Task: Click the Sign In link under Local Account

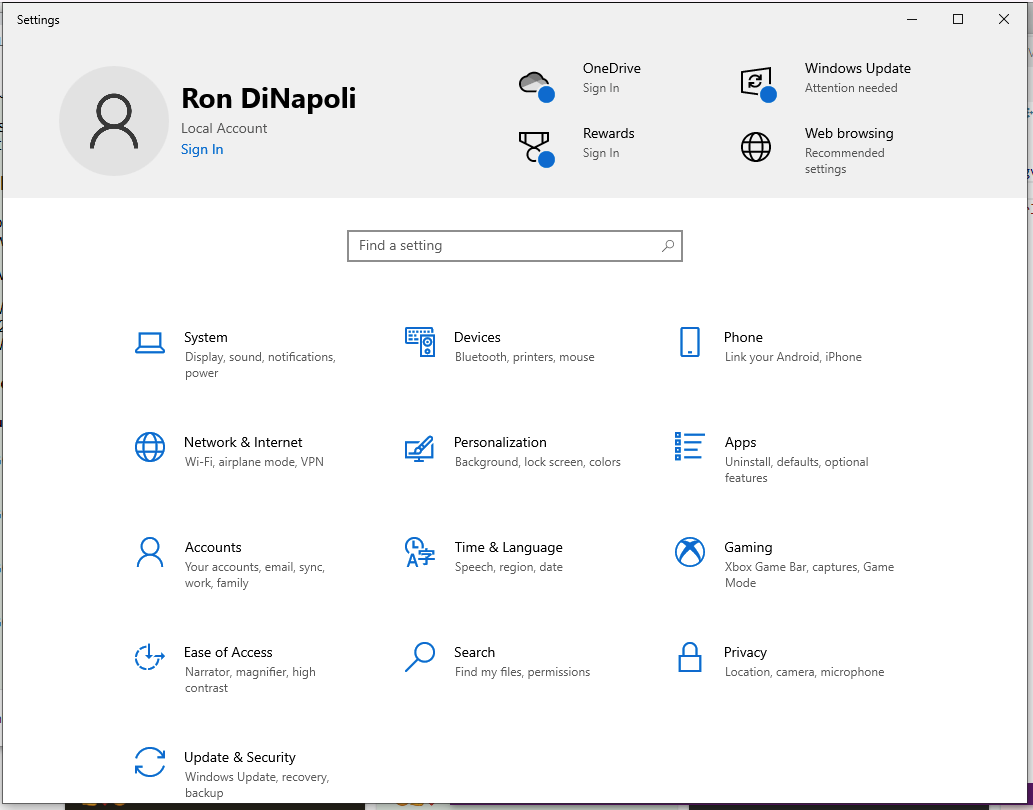Action: 202,150
